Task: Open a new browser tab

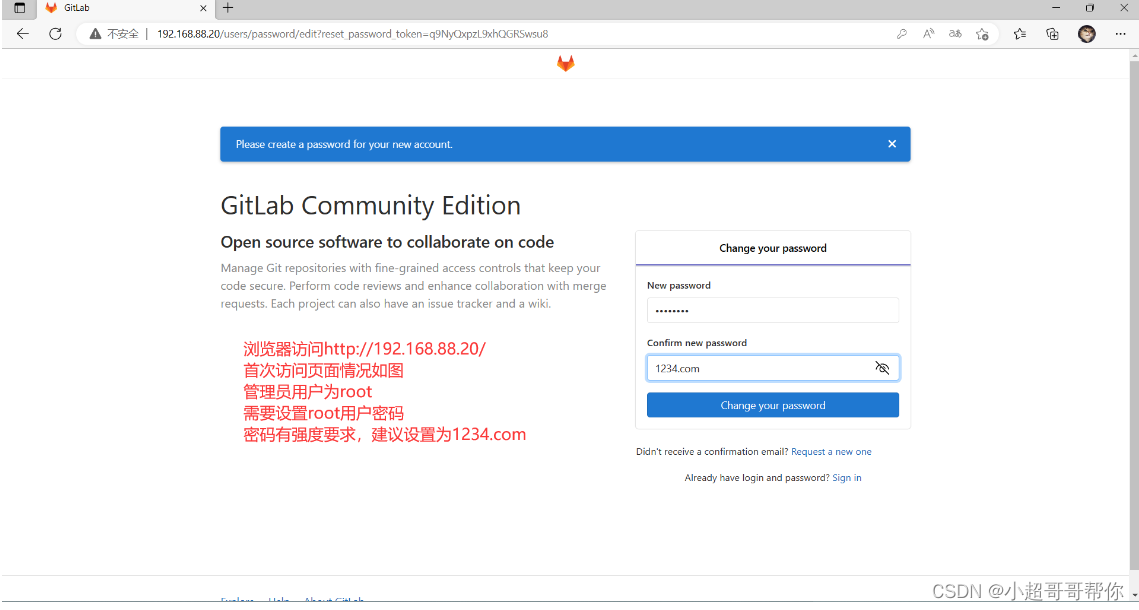Action: (x=226, y=9)
